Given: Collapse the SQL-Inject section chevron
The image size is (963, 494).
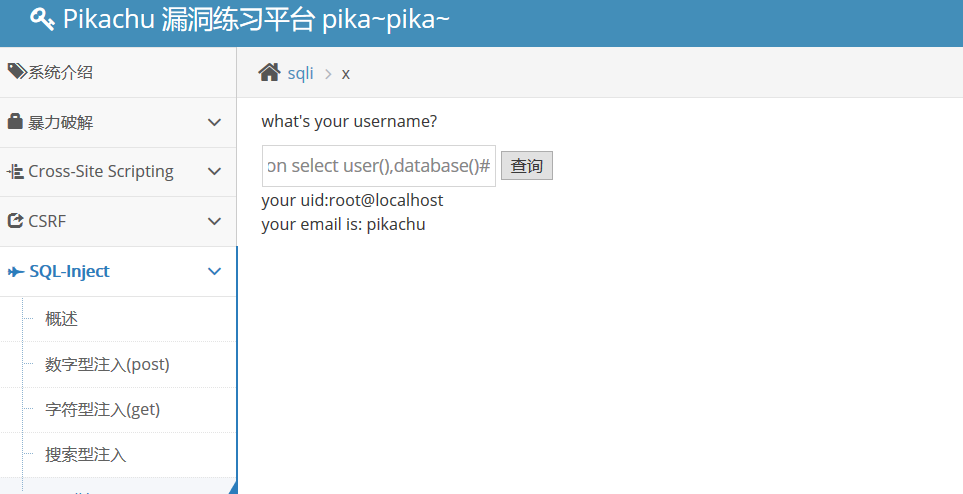Looking at the screenshot, I should click(x=214, y=271).
